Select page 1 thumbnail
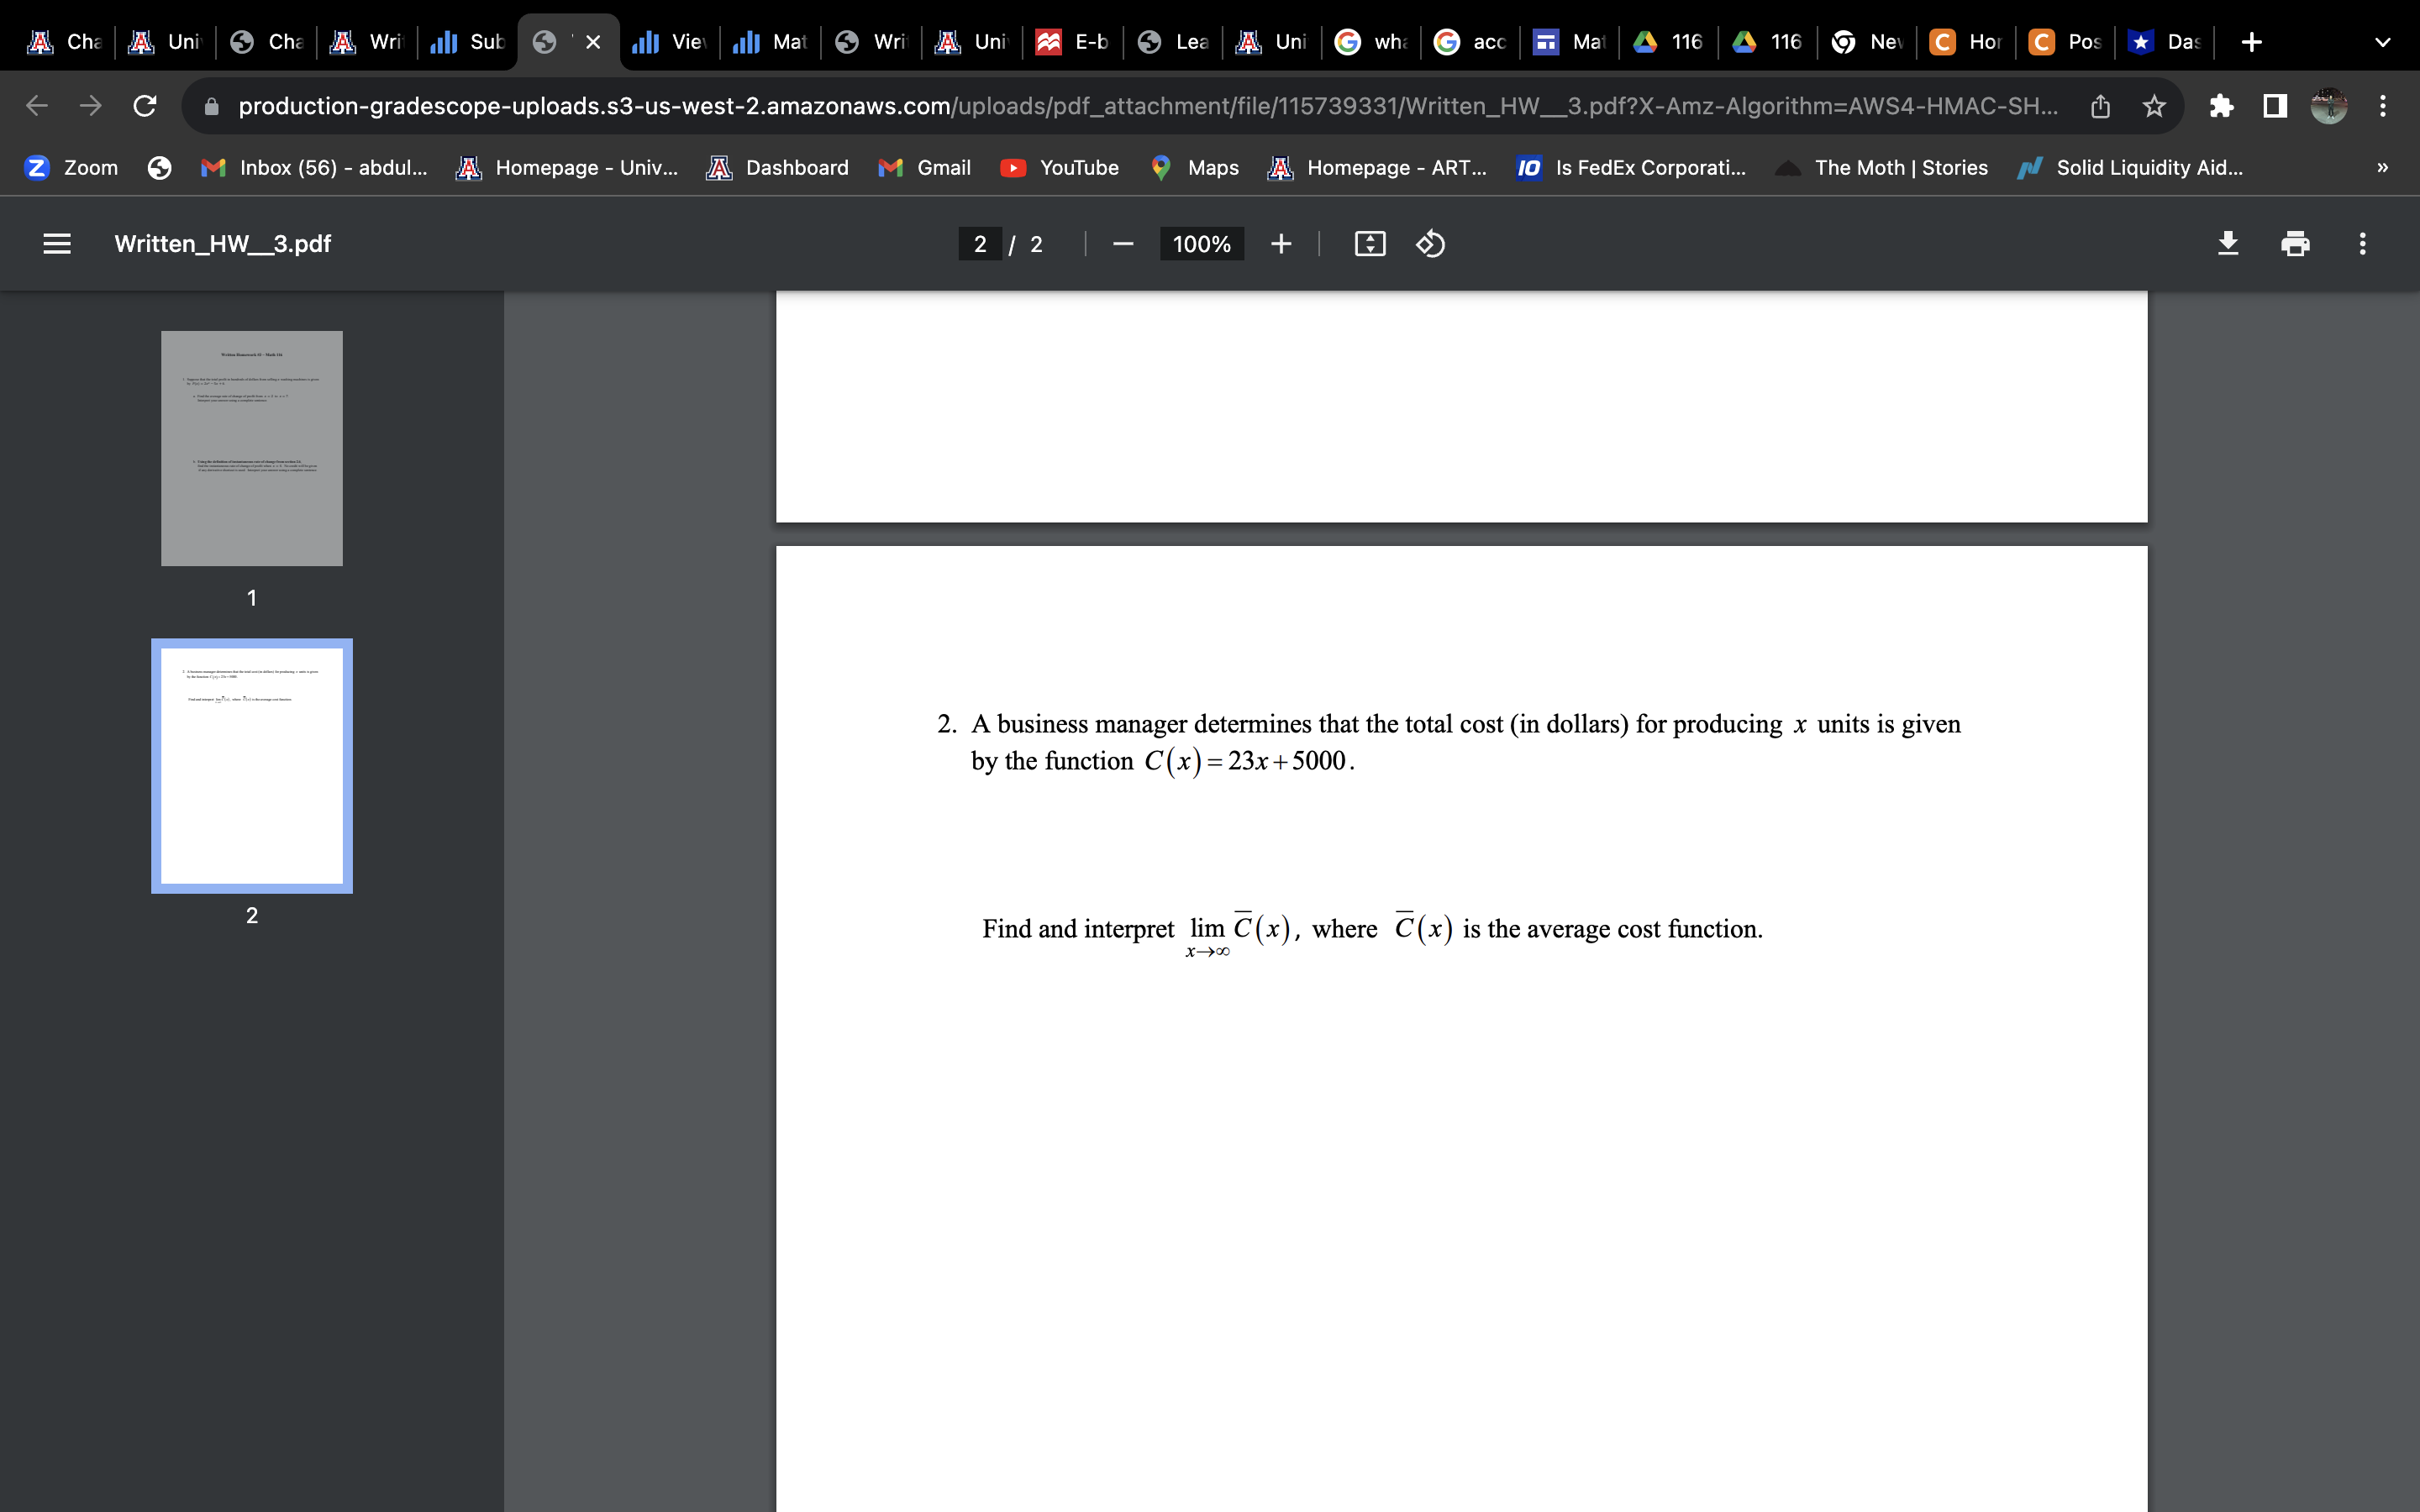 (x=252, y=448)
